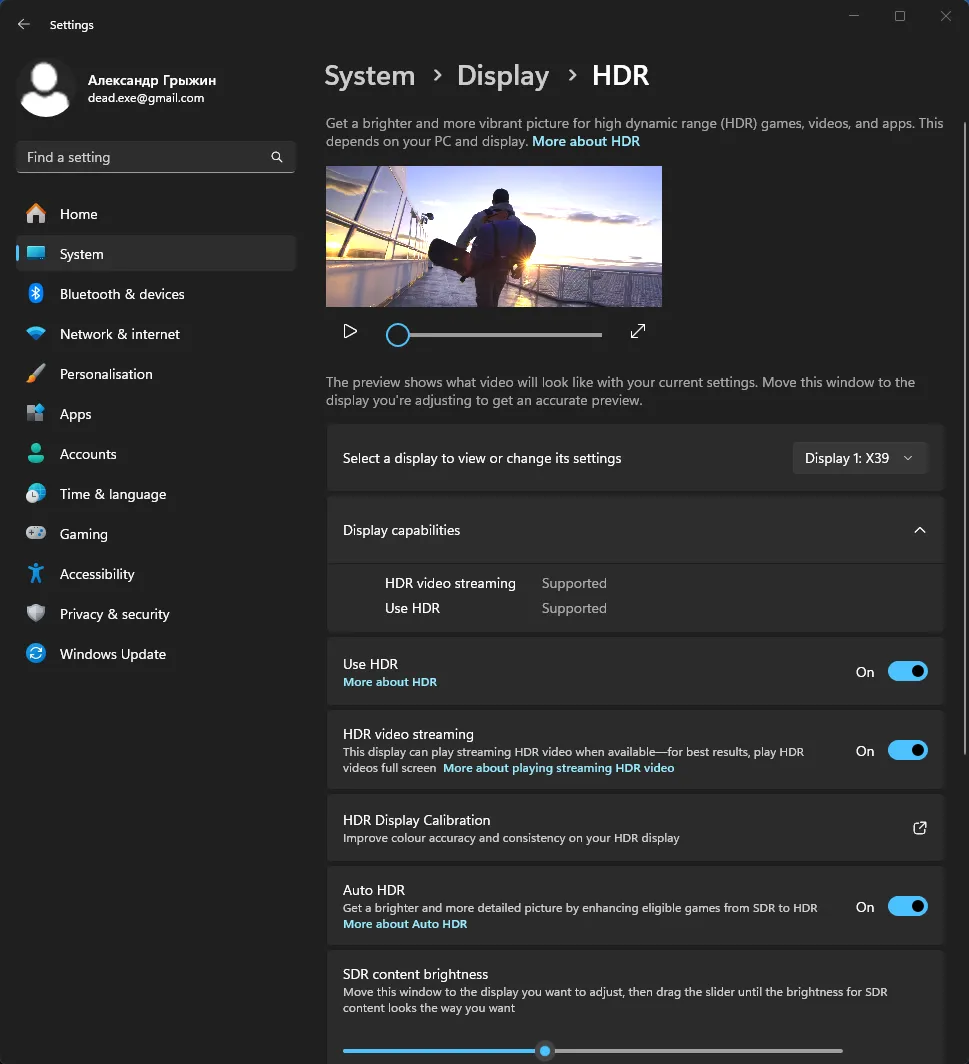The image size is (969, 1064).
Task: Click the back arrow in Settings
Action: [24, 25]
